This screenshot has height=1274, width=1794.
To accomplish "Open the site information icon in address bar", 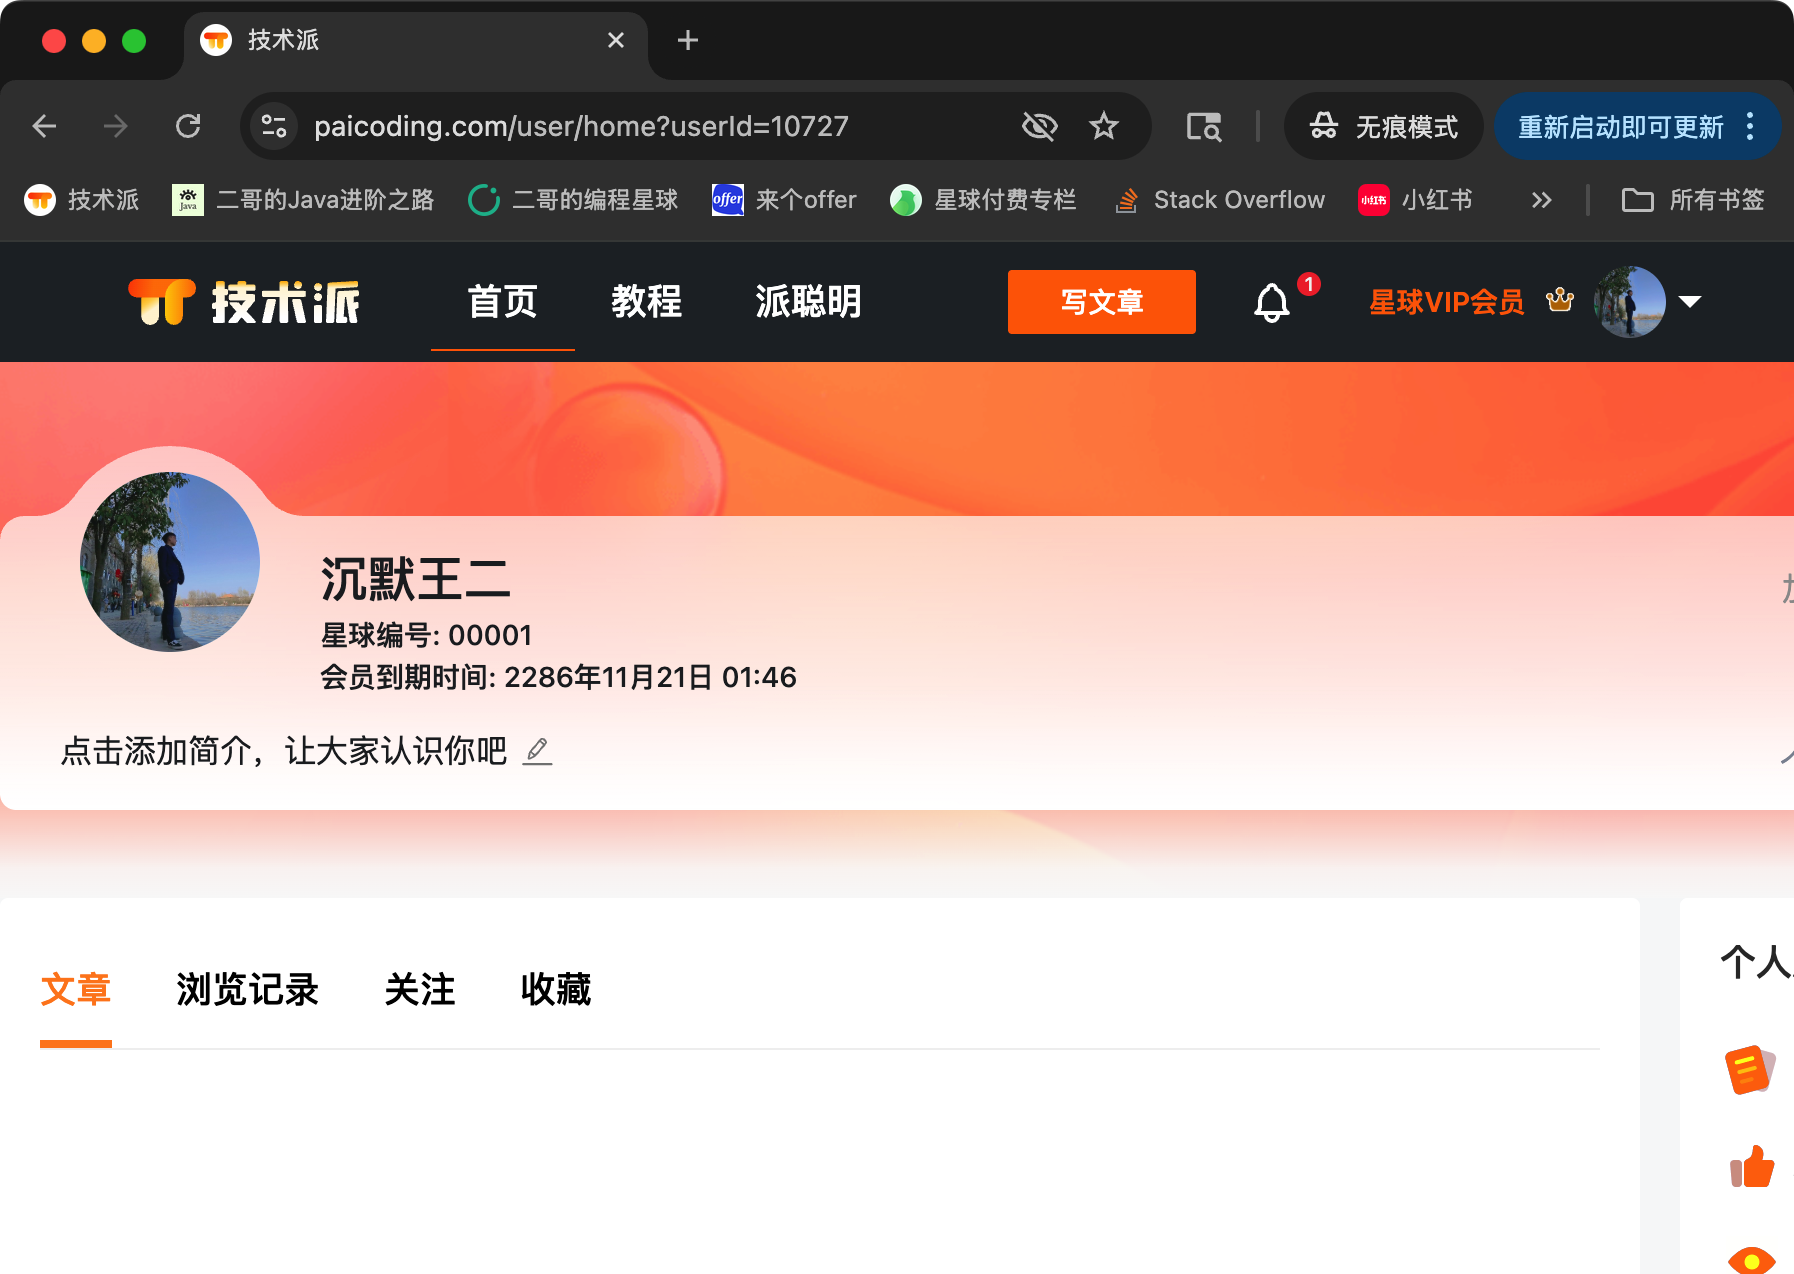I will tap(273, 126).
